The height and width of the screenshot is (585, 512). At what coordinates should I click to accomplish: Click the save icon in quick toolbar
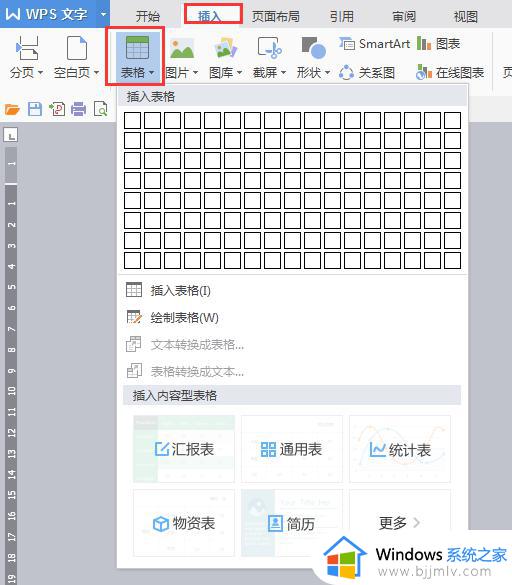click(x=35, y=109)
